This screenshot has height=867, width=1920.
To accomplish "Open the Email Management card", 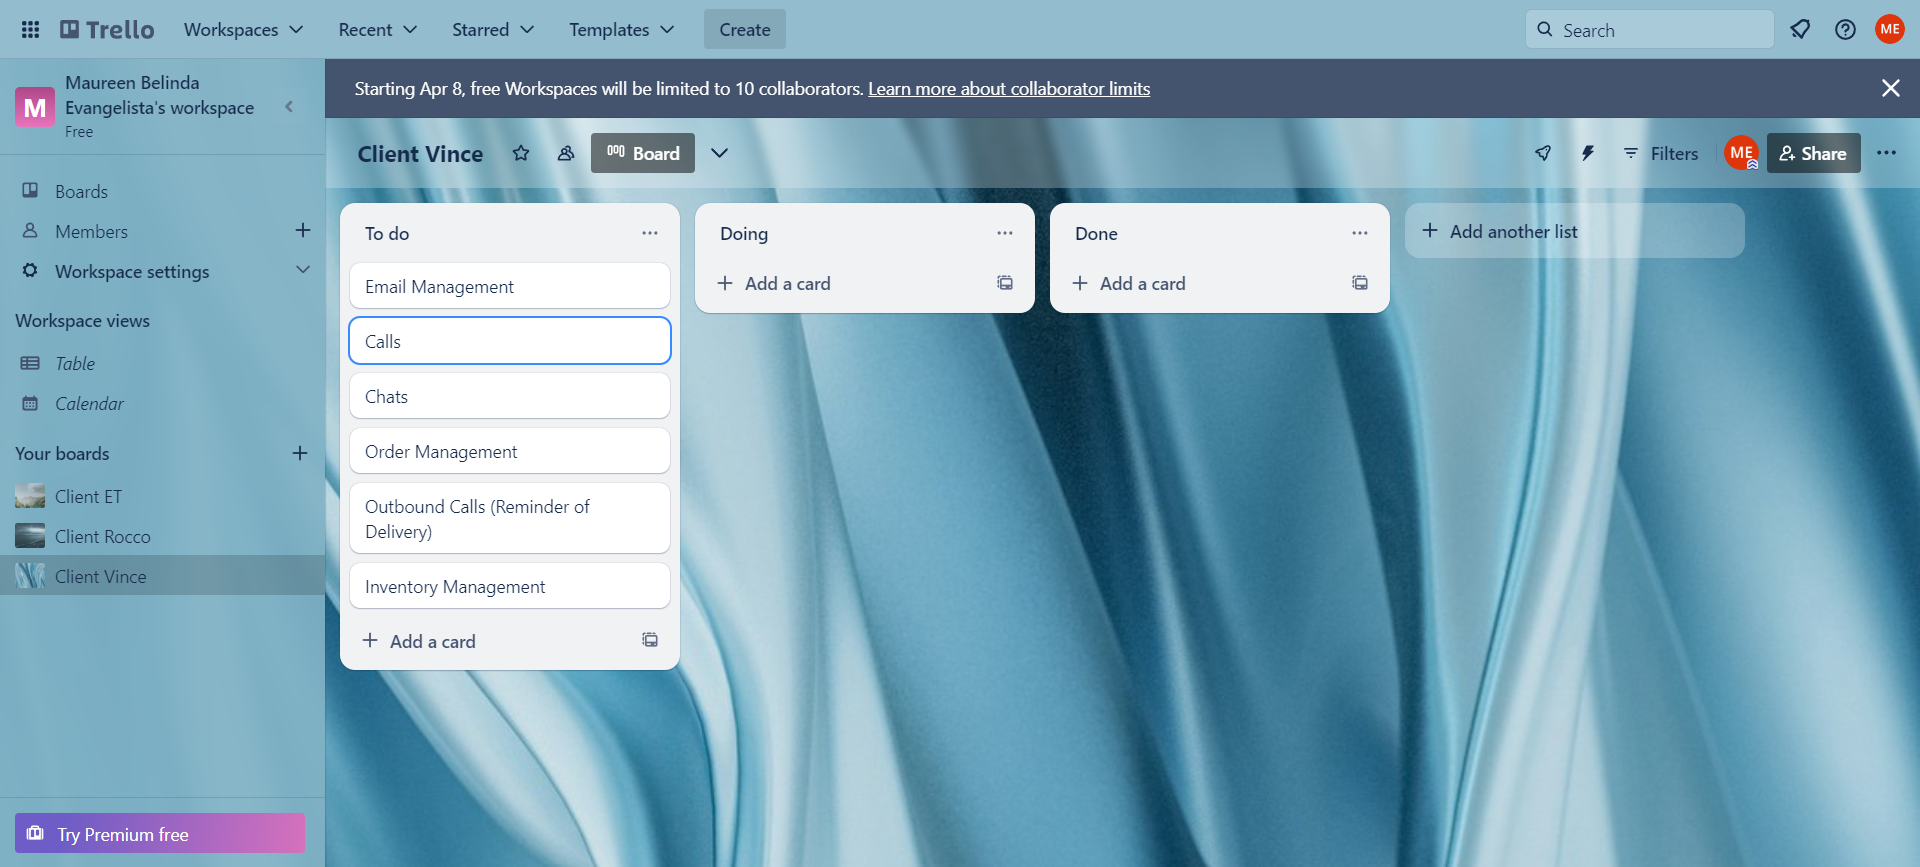I will (x=510, y=286).
